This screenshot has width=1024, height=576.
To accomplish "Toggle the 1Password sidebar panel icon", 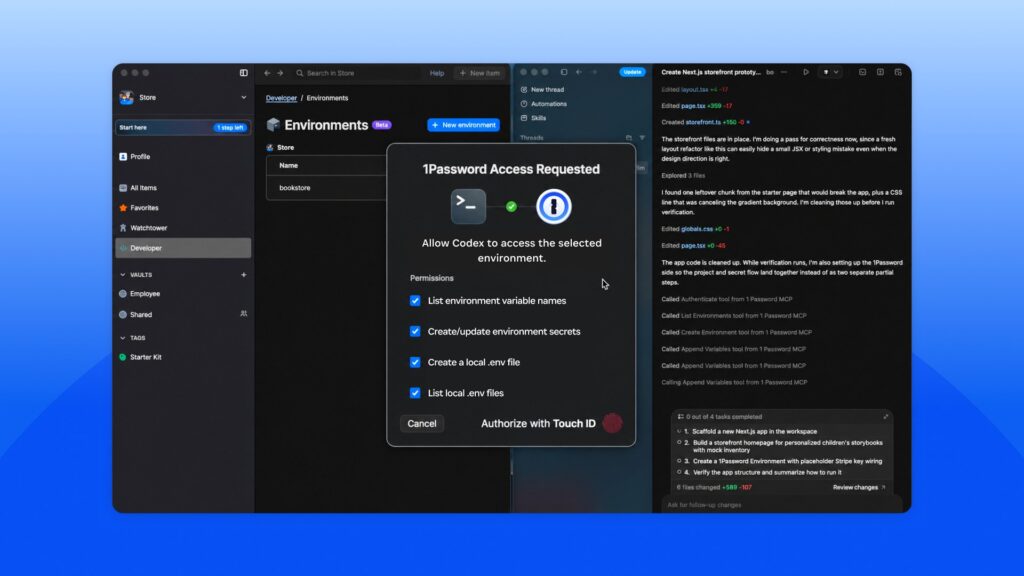I will tap(244, 73).
